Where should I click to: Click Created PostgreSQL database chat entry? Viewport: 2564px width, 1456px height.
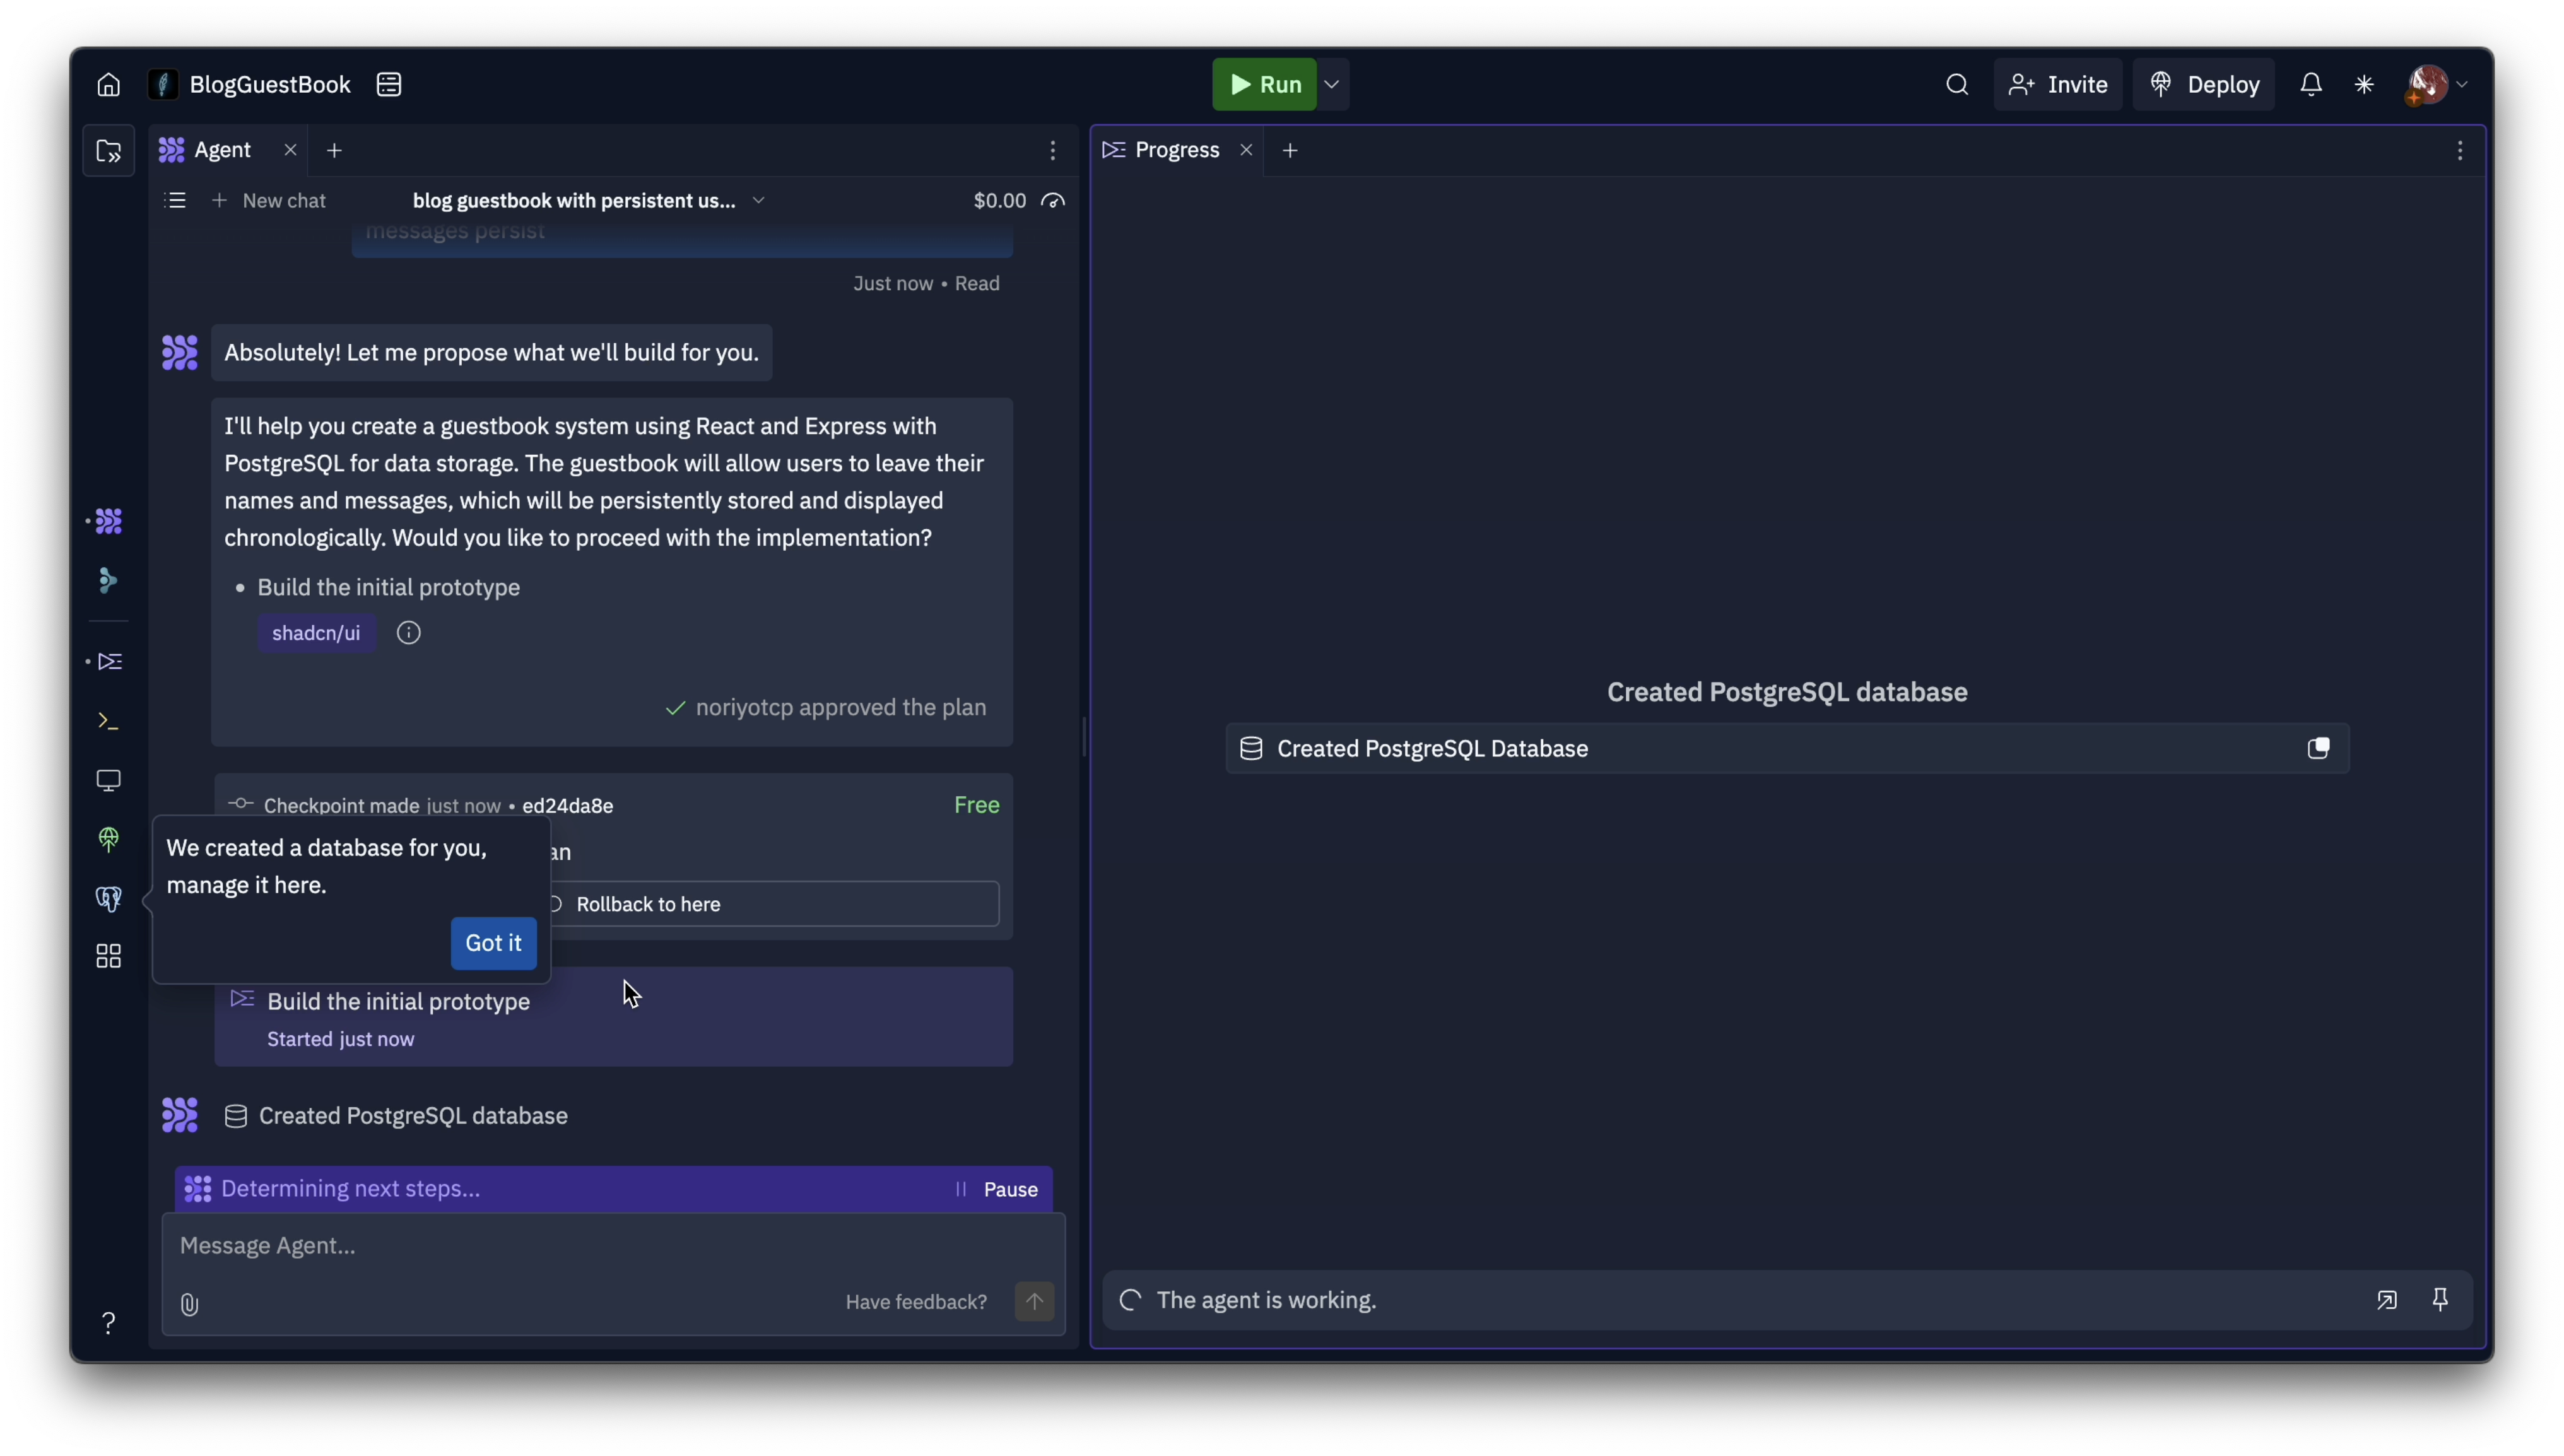396,1116
